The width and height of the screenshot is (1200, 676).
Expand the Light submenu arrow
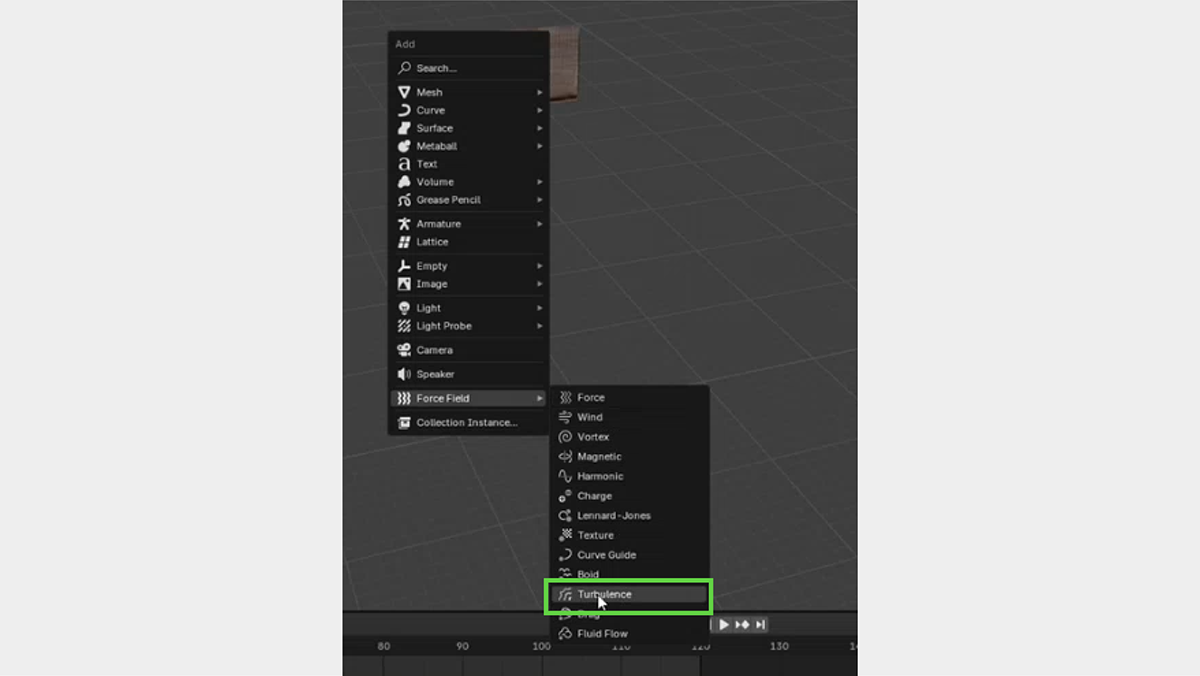540,308
